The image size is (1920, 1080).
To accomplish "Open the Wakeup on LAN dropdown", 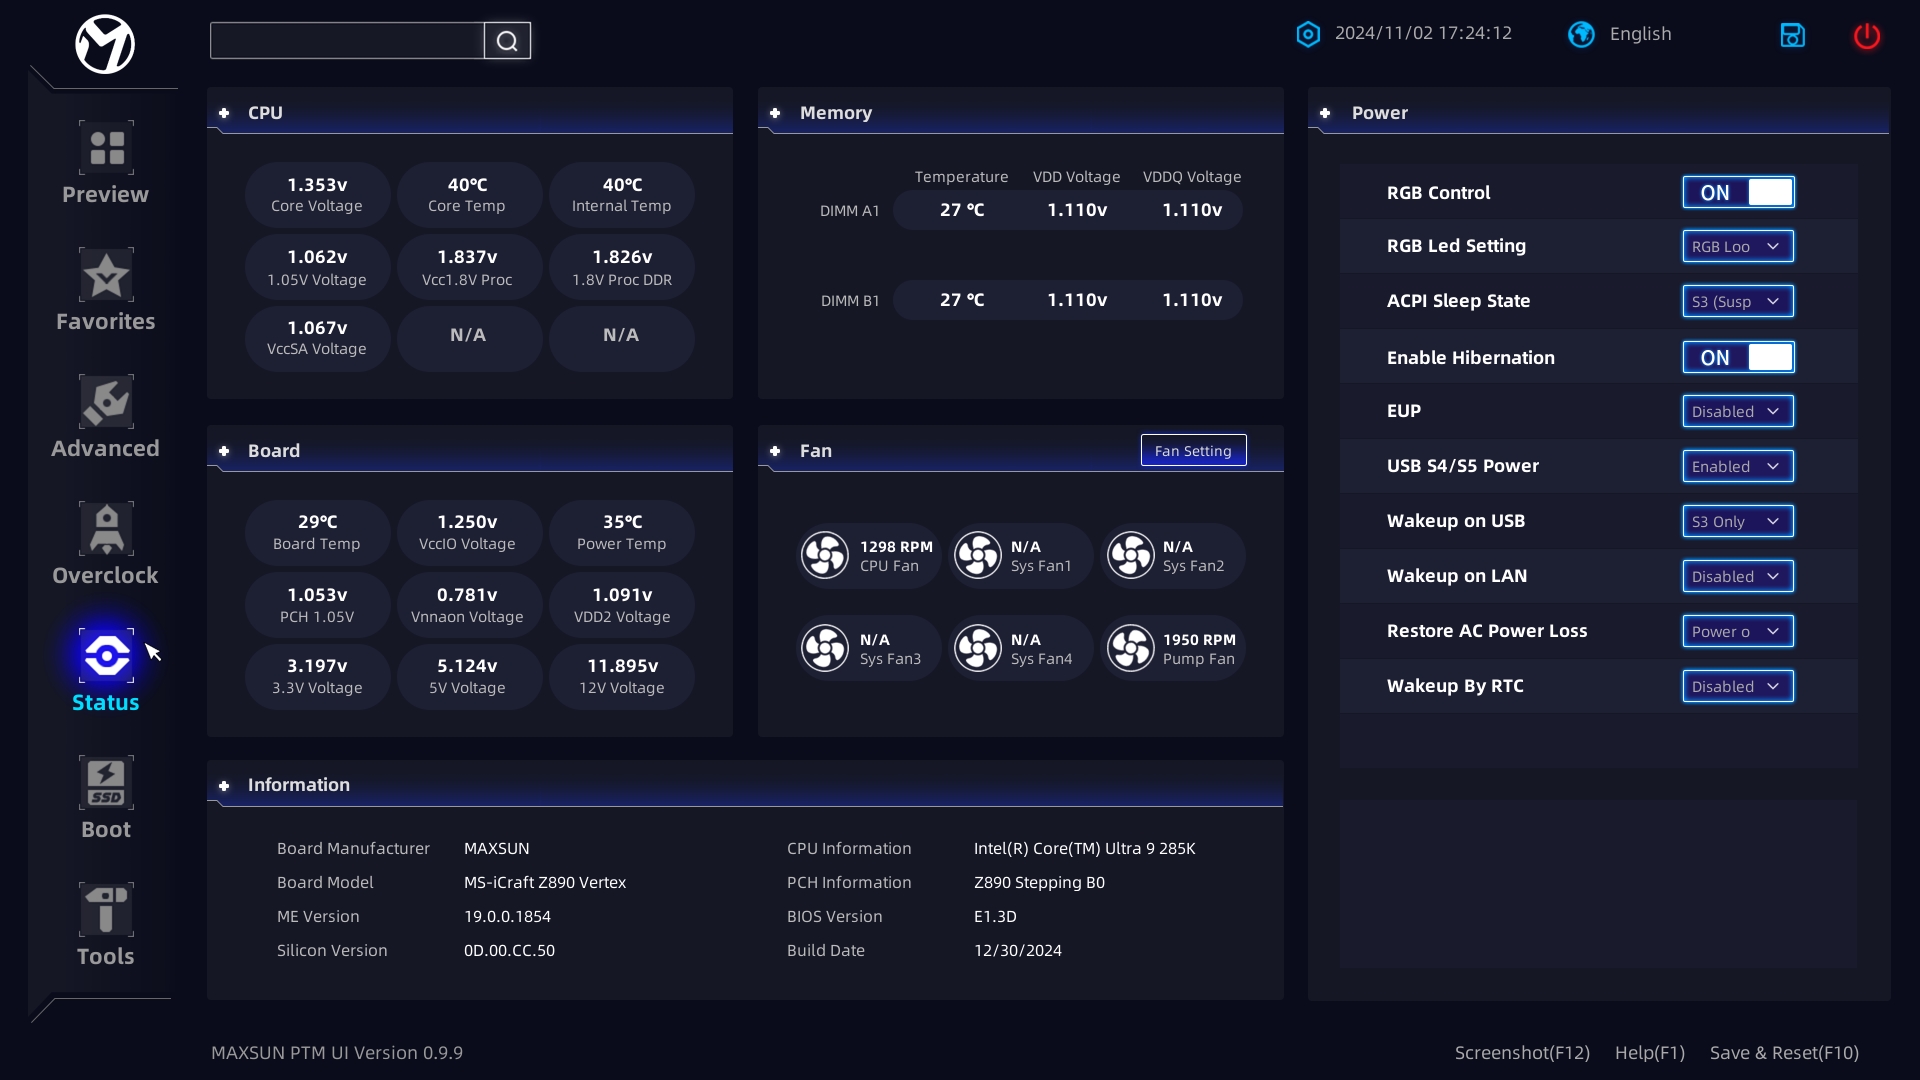I will tap(1738, 576).
